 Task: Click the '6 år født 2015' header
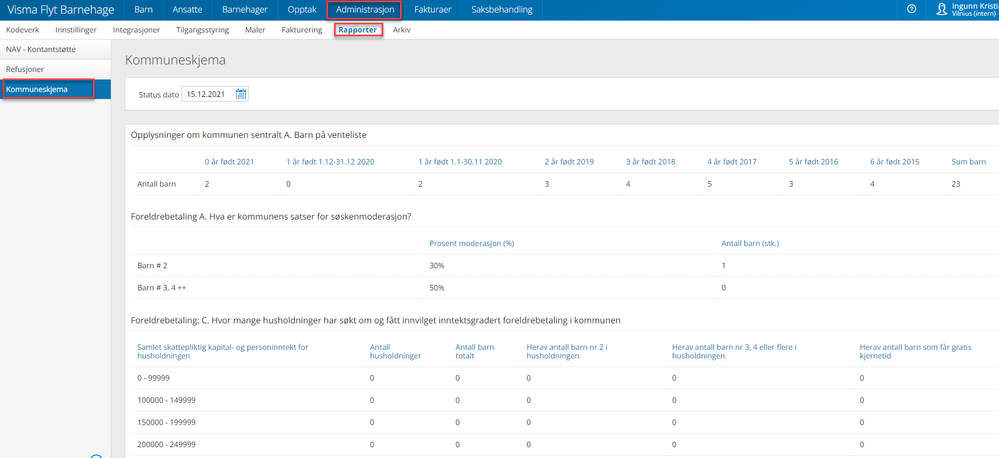tap(895, 162)
